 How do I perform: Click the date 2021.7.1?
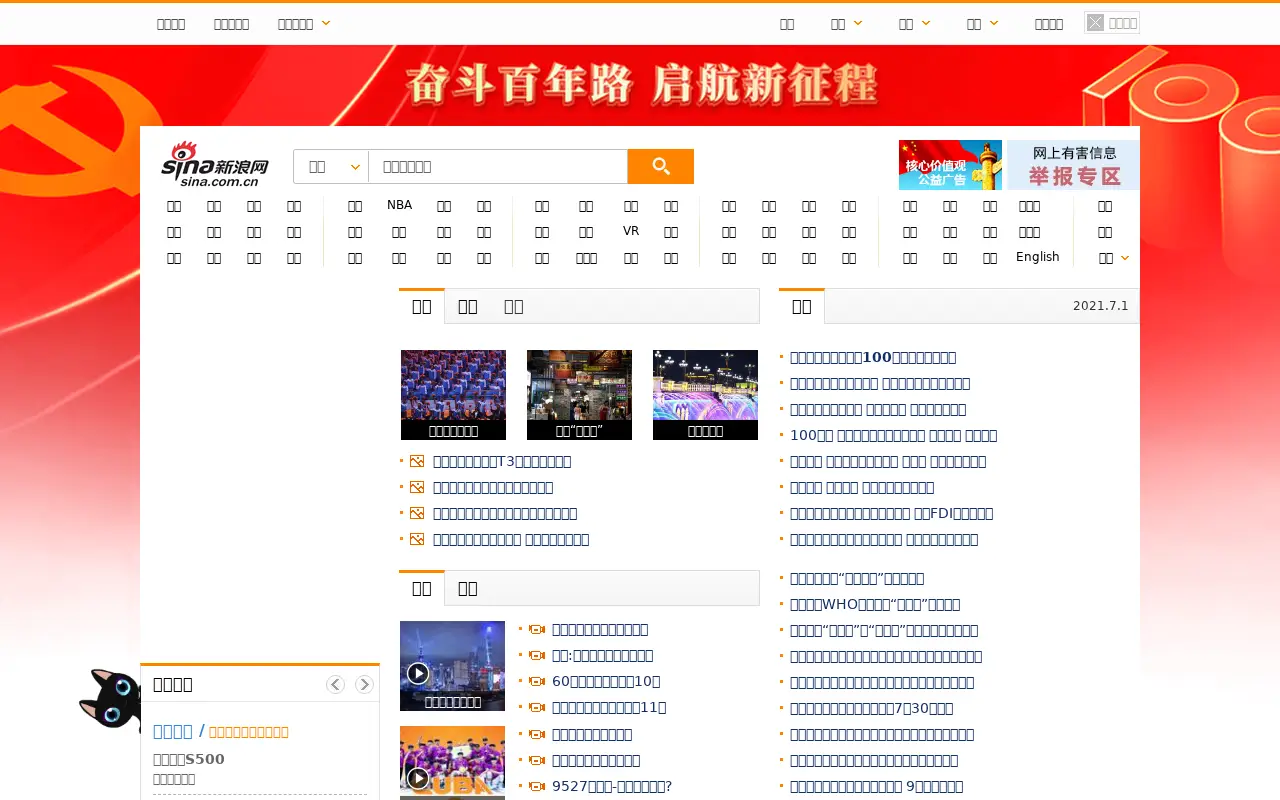(x=1100, y=306)
